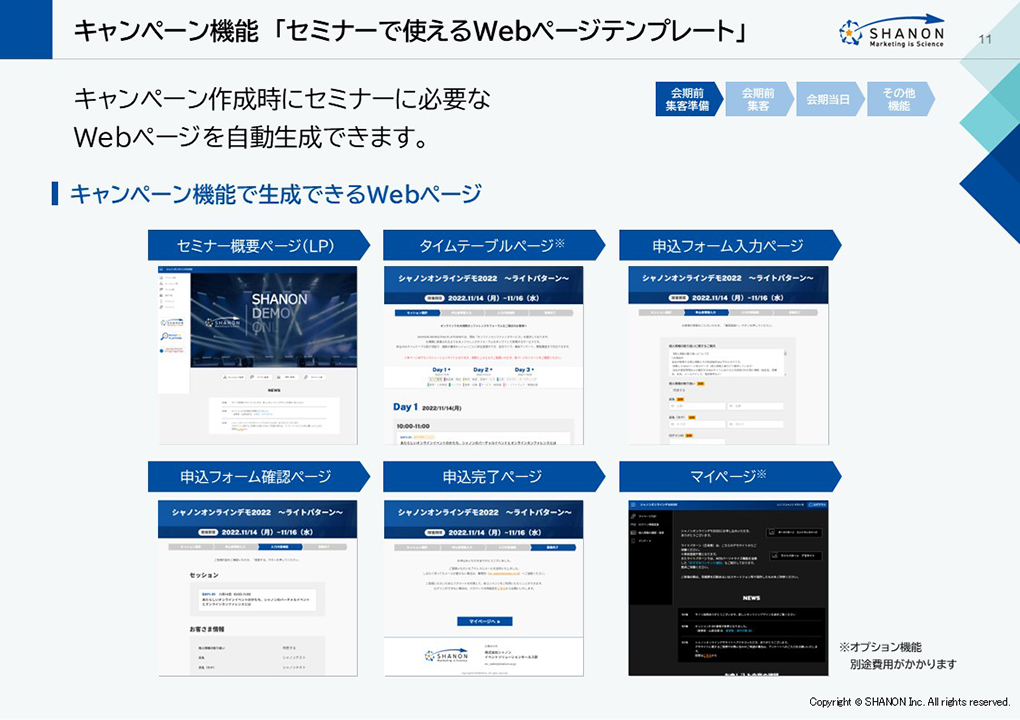1020x720 pixels.
Task: View the application complete page screenshot
Action: (x=483, y=588)
